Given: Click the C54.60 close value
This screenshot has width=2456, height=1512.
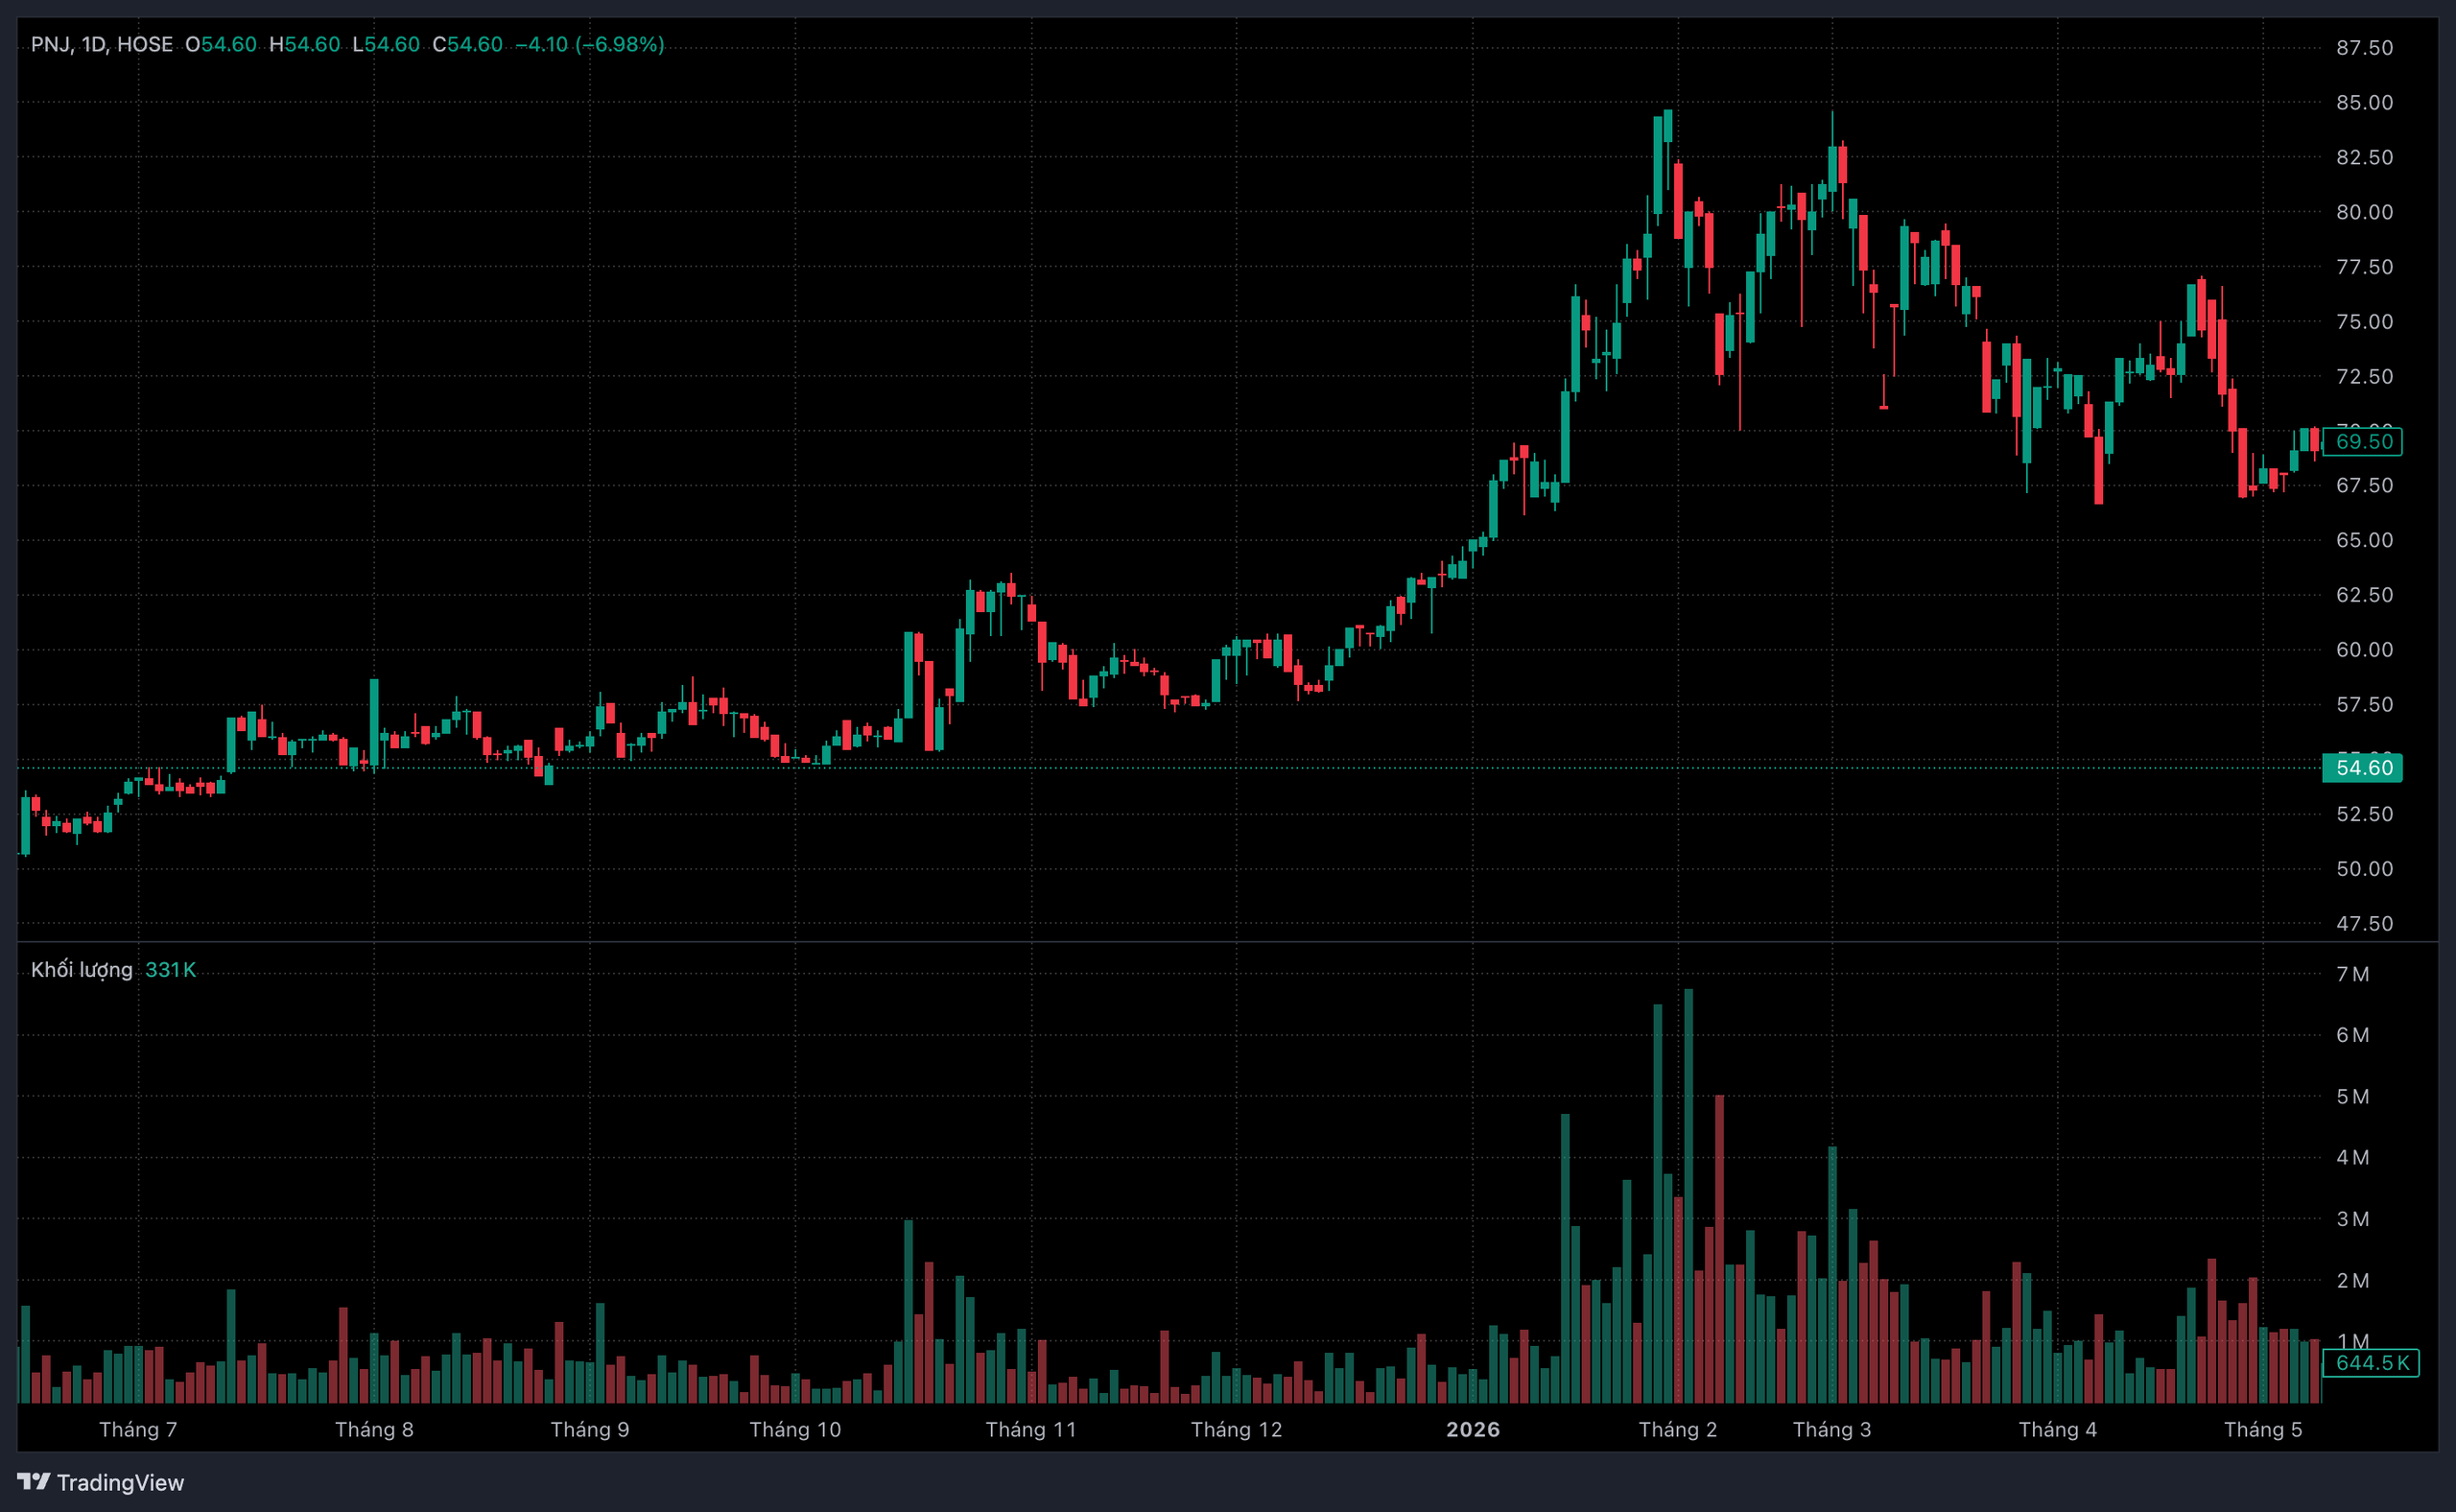Looking at the screenshot, I should [467, 44].
